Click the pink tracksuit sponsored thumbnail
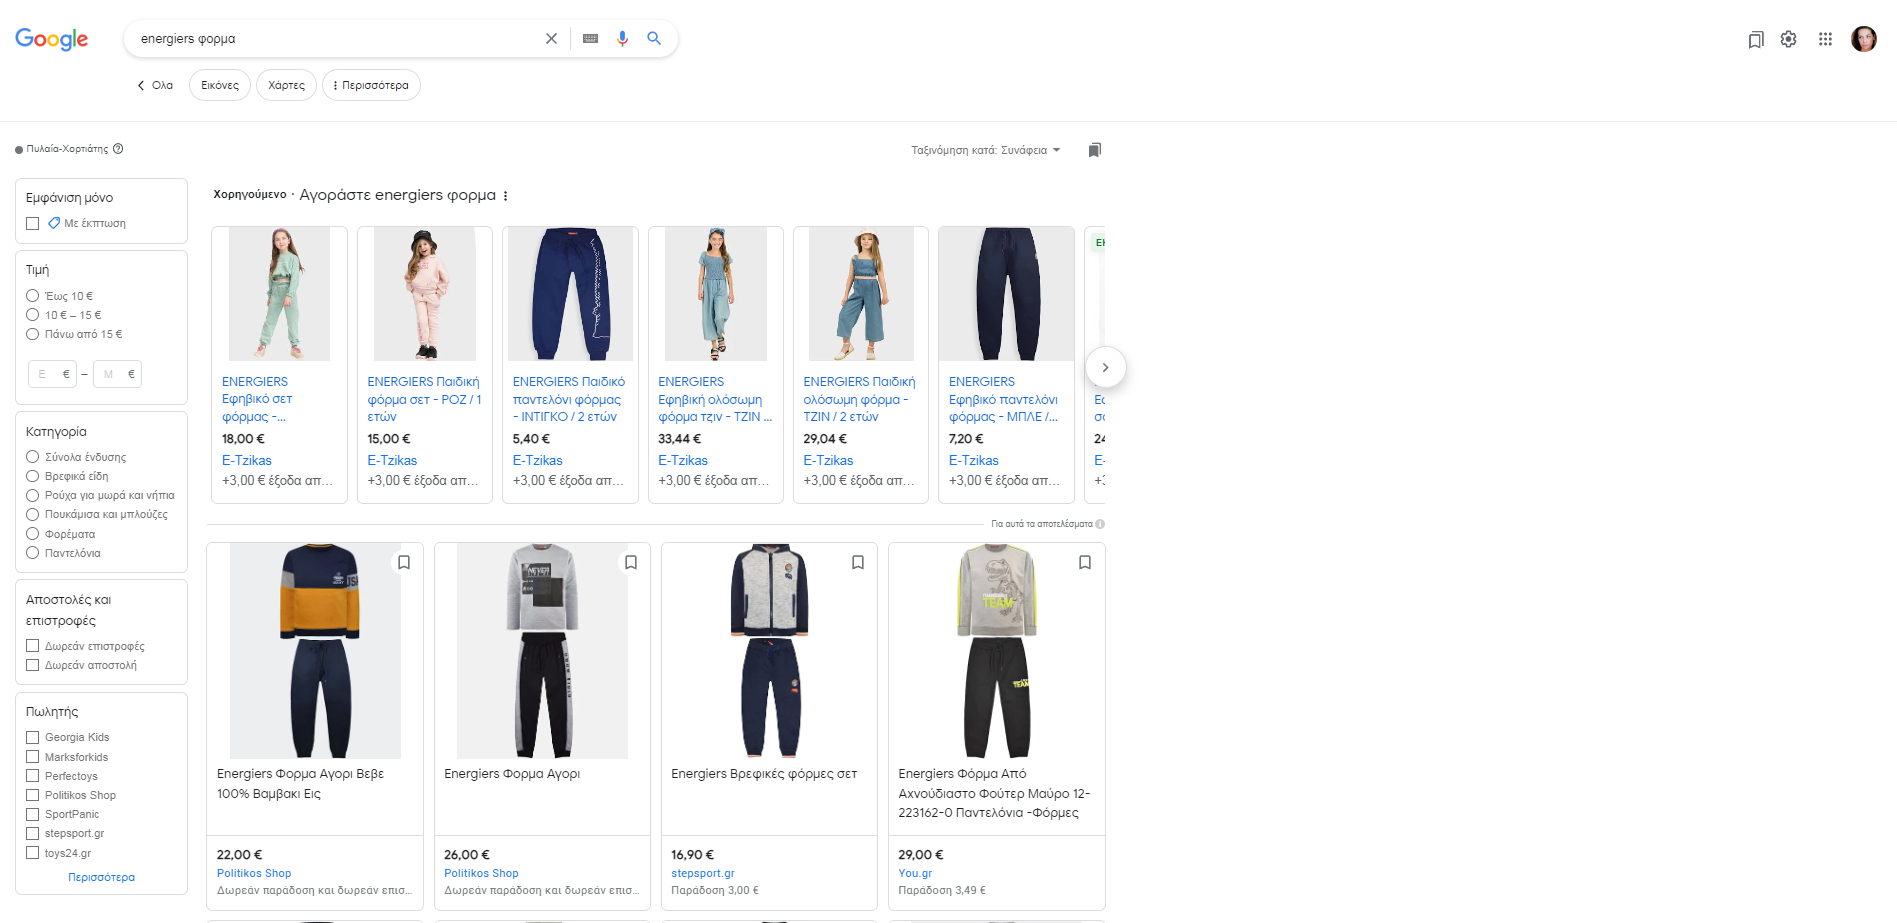The image size is (1897, 923). point(425,294)
